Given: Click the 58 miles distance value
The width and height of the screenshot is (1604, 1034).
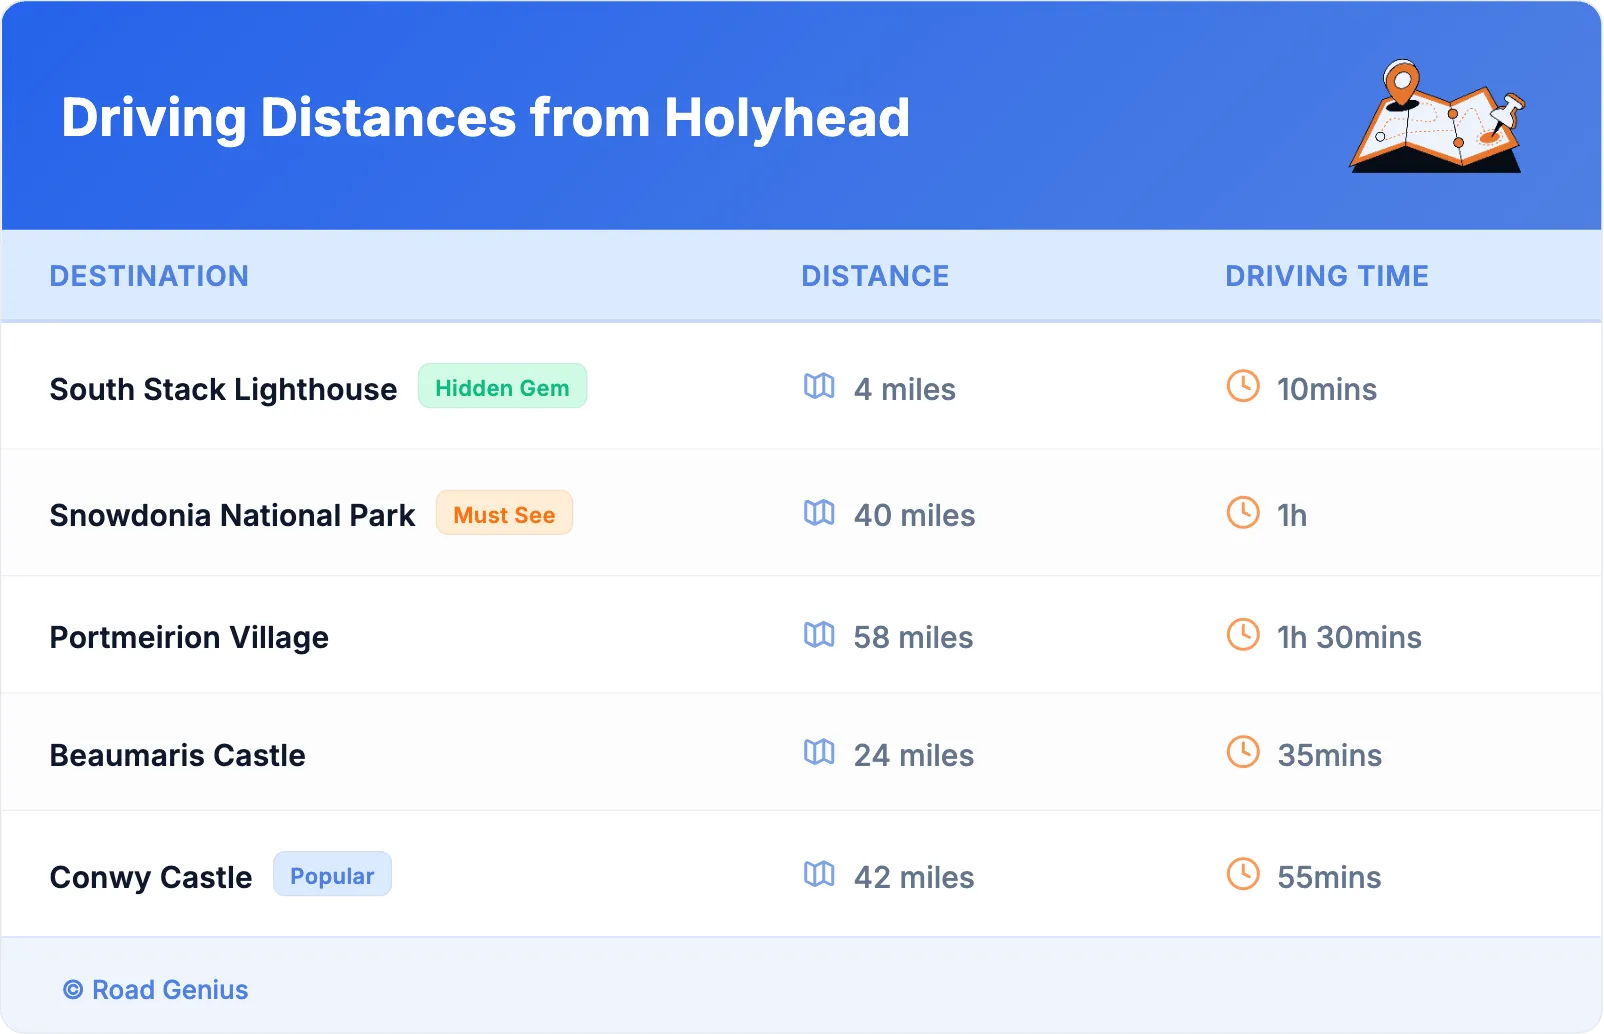Looking at the screenshot, I should pyautogui.click(x=913, y=637).
